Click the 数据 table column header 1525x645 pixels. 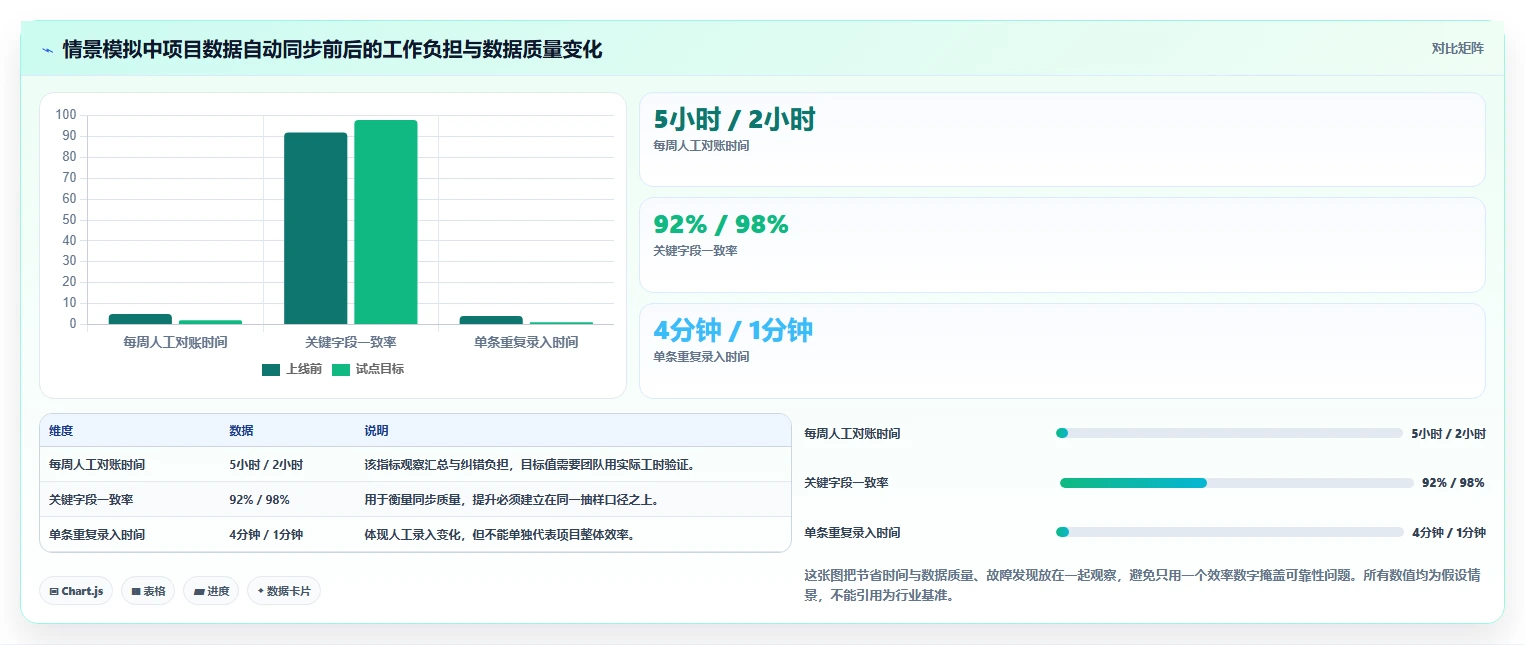[241, 431]
